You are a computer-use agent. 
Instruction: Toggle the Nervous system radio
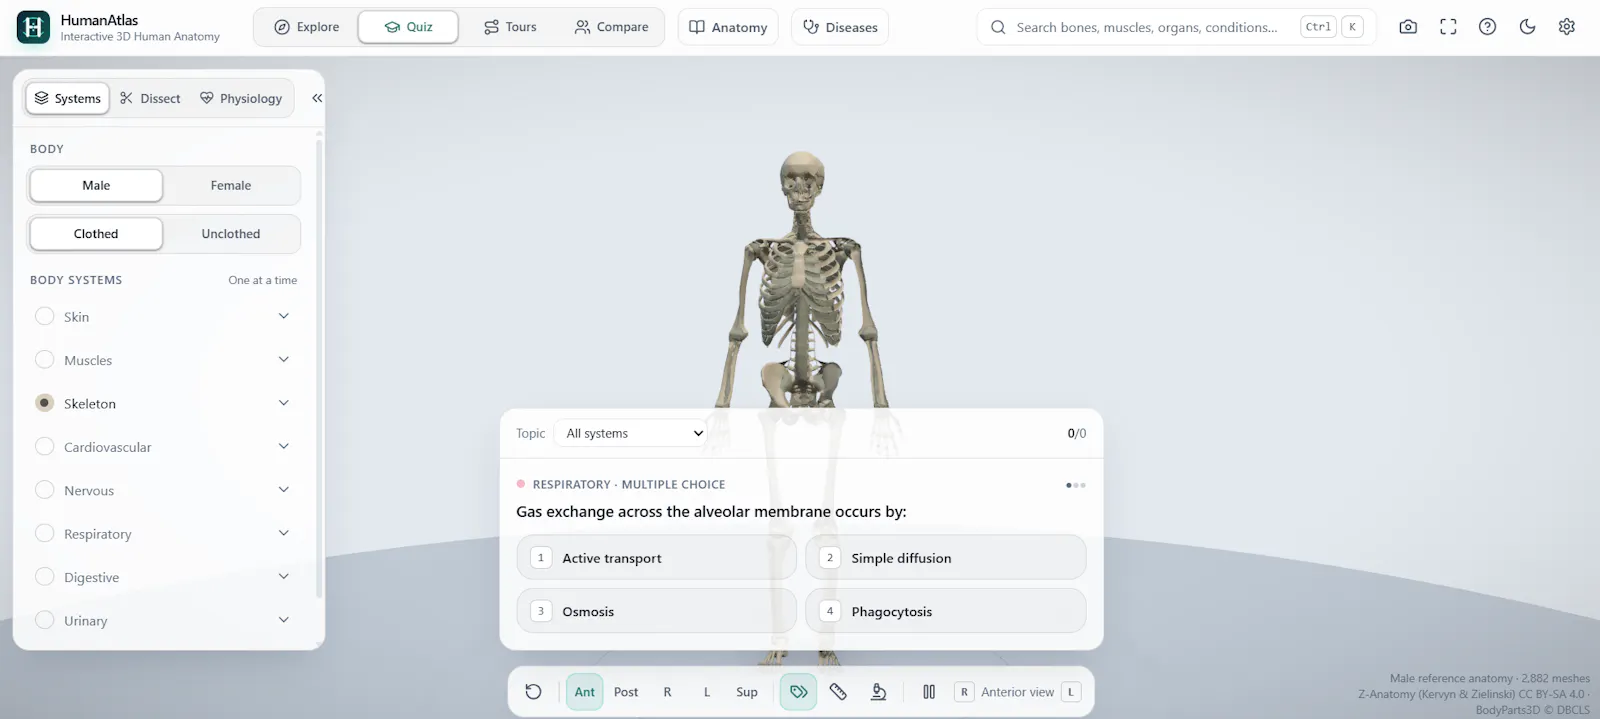44,490
